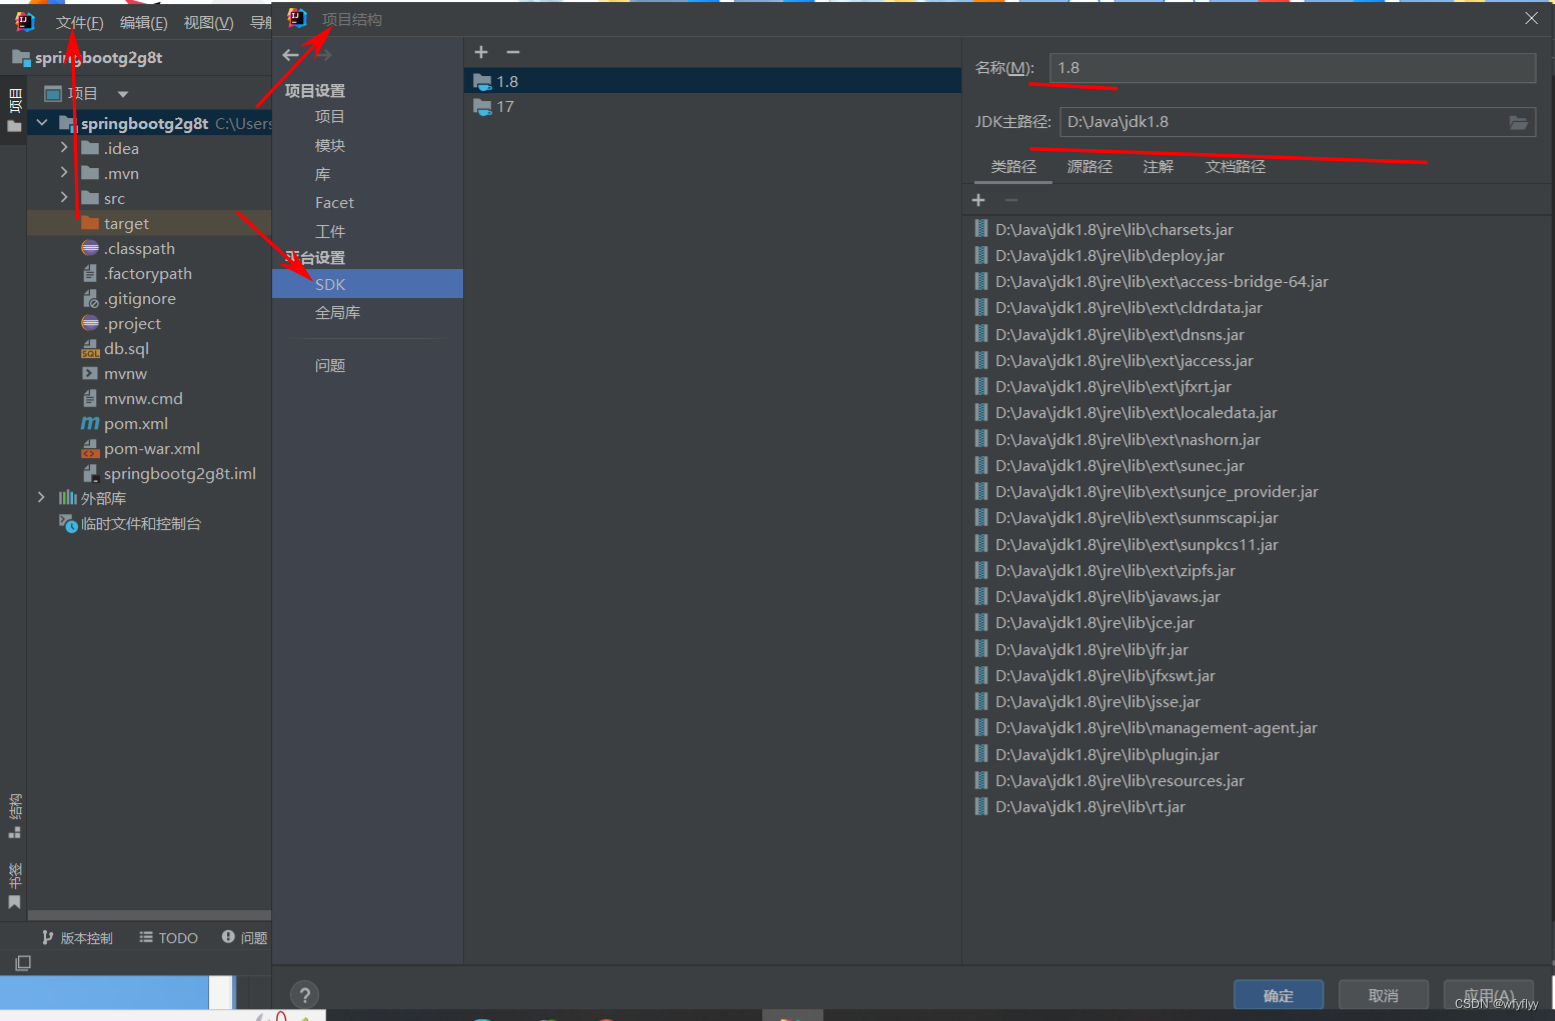Open the Edit menu (编辑)
Screen dimensions: 1555x1021
pyautogui.click(x=143, y=22)
